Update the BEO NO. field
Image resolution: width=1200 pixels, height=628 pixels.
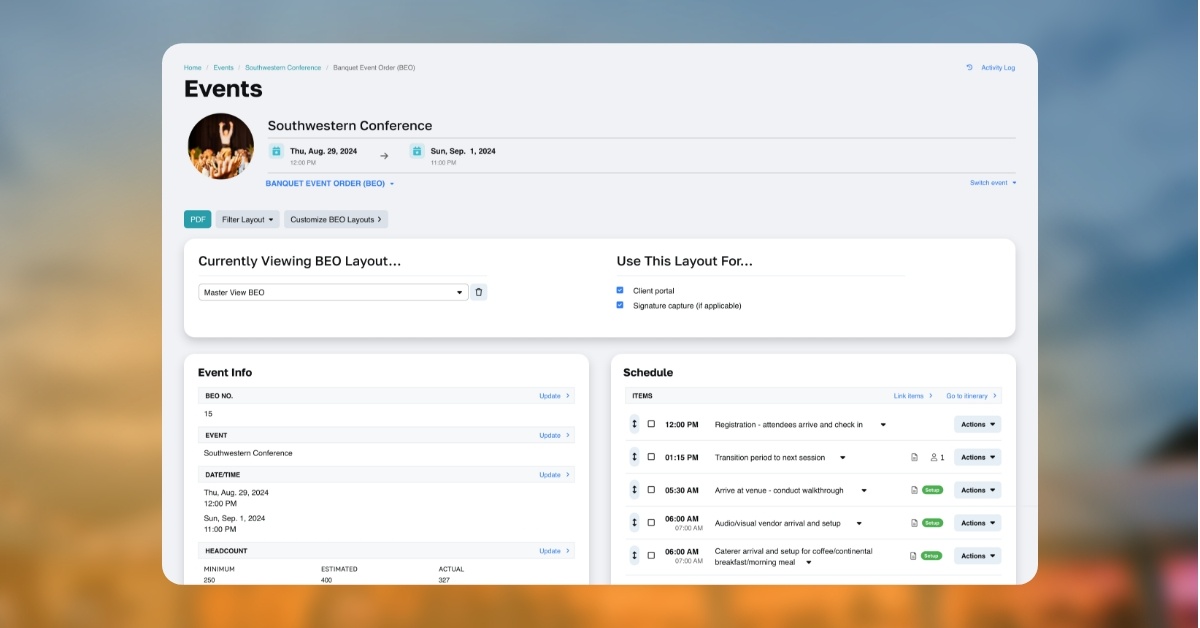(x=554, y=396)
